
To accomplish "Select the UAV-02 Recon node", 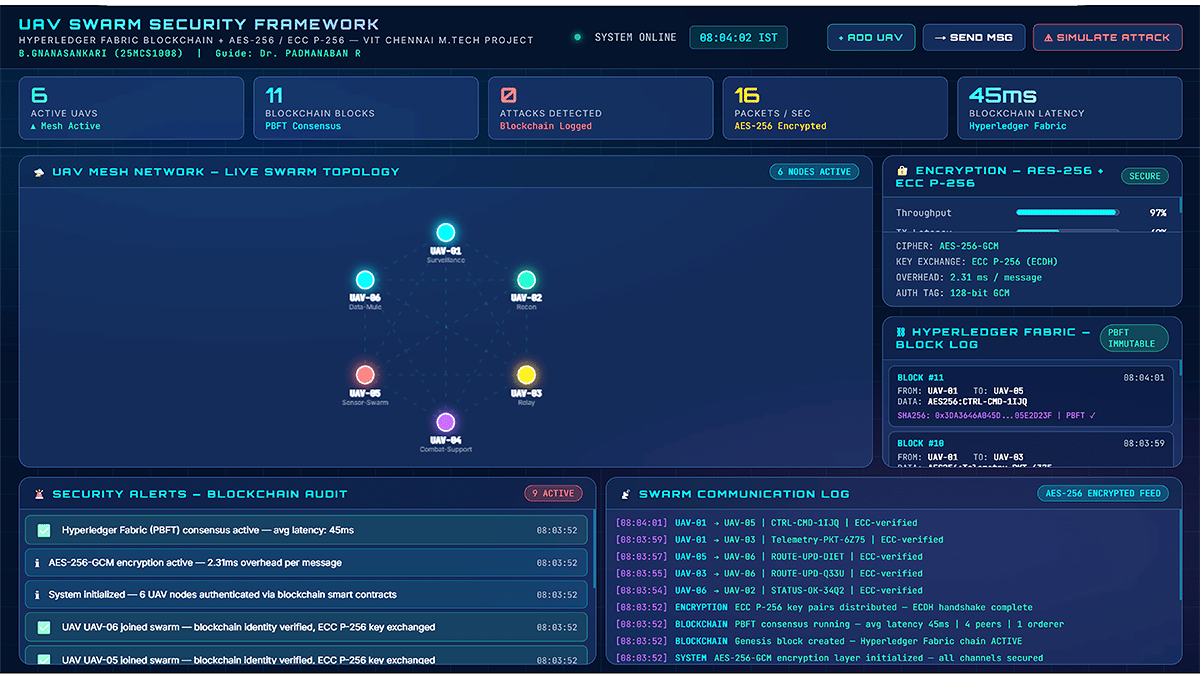I will [526, 280].
